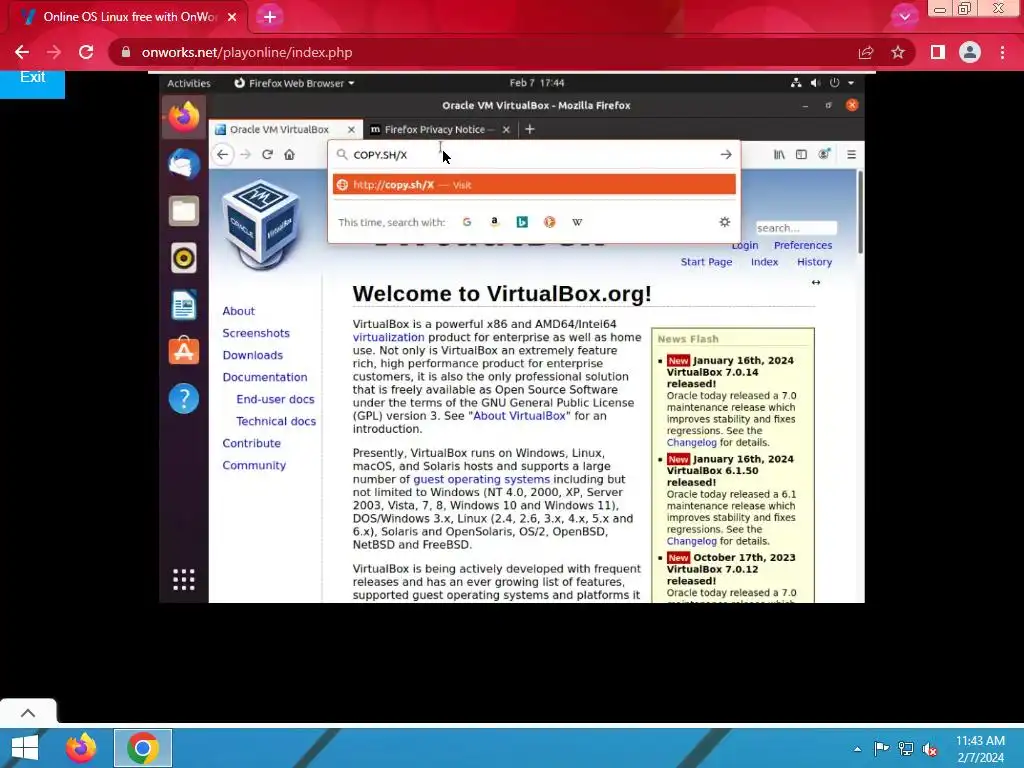Open Rhythmbox music player in dock

[184, 258]
